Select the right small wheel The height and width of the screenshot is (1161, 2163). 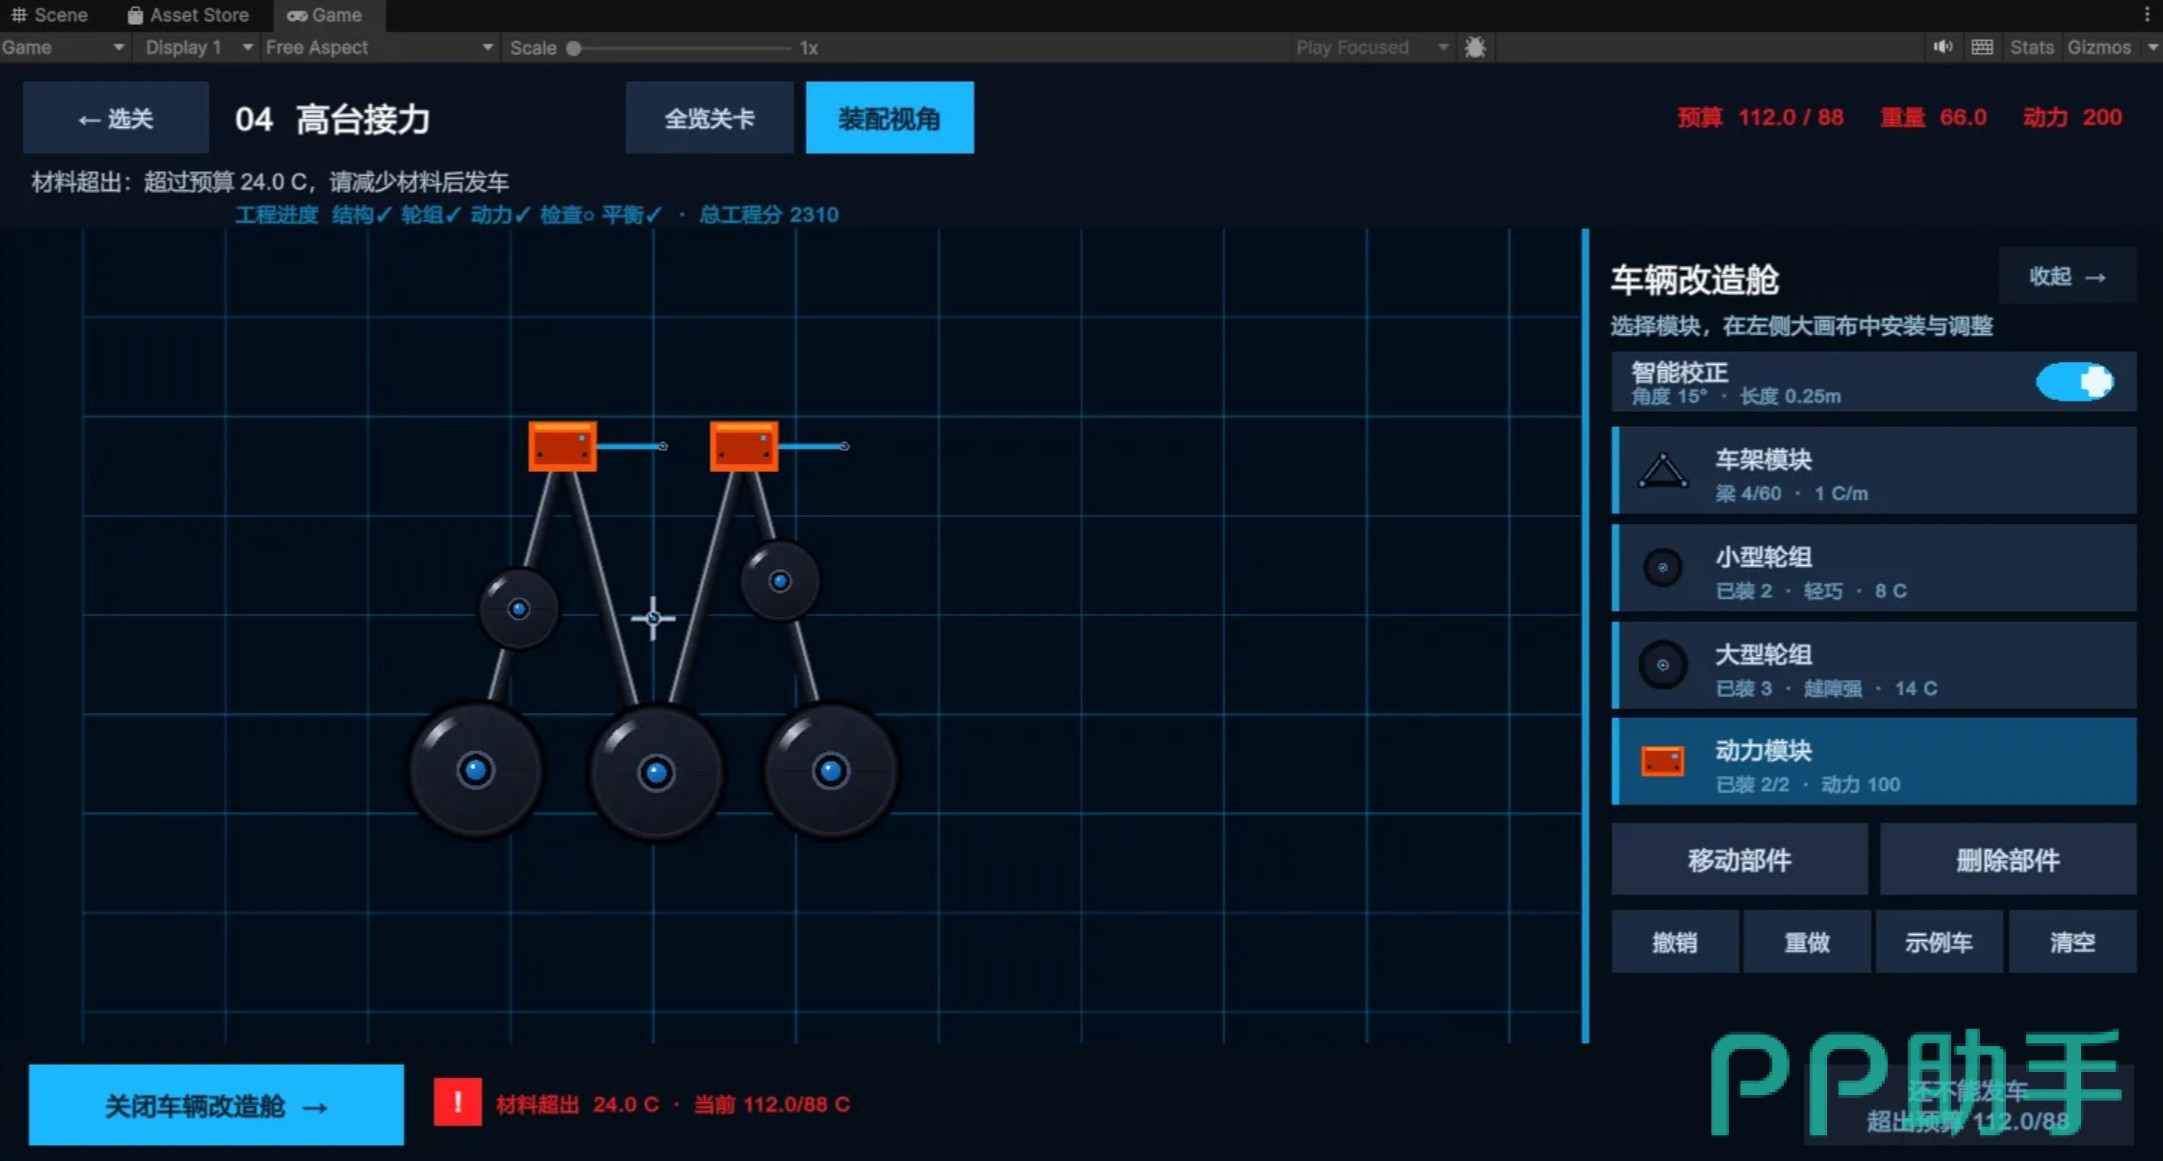click(780, 581)
